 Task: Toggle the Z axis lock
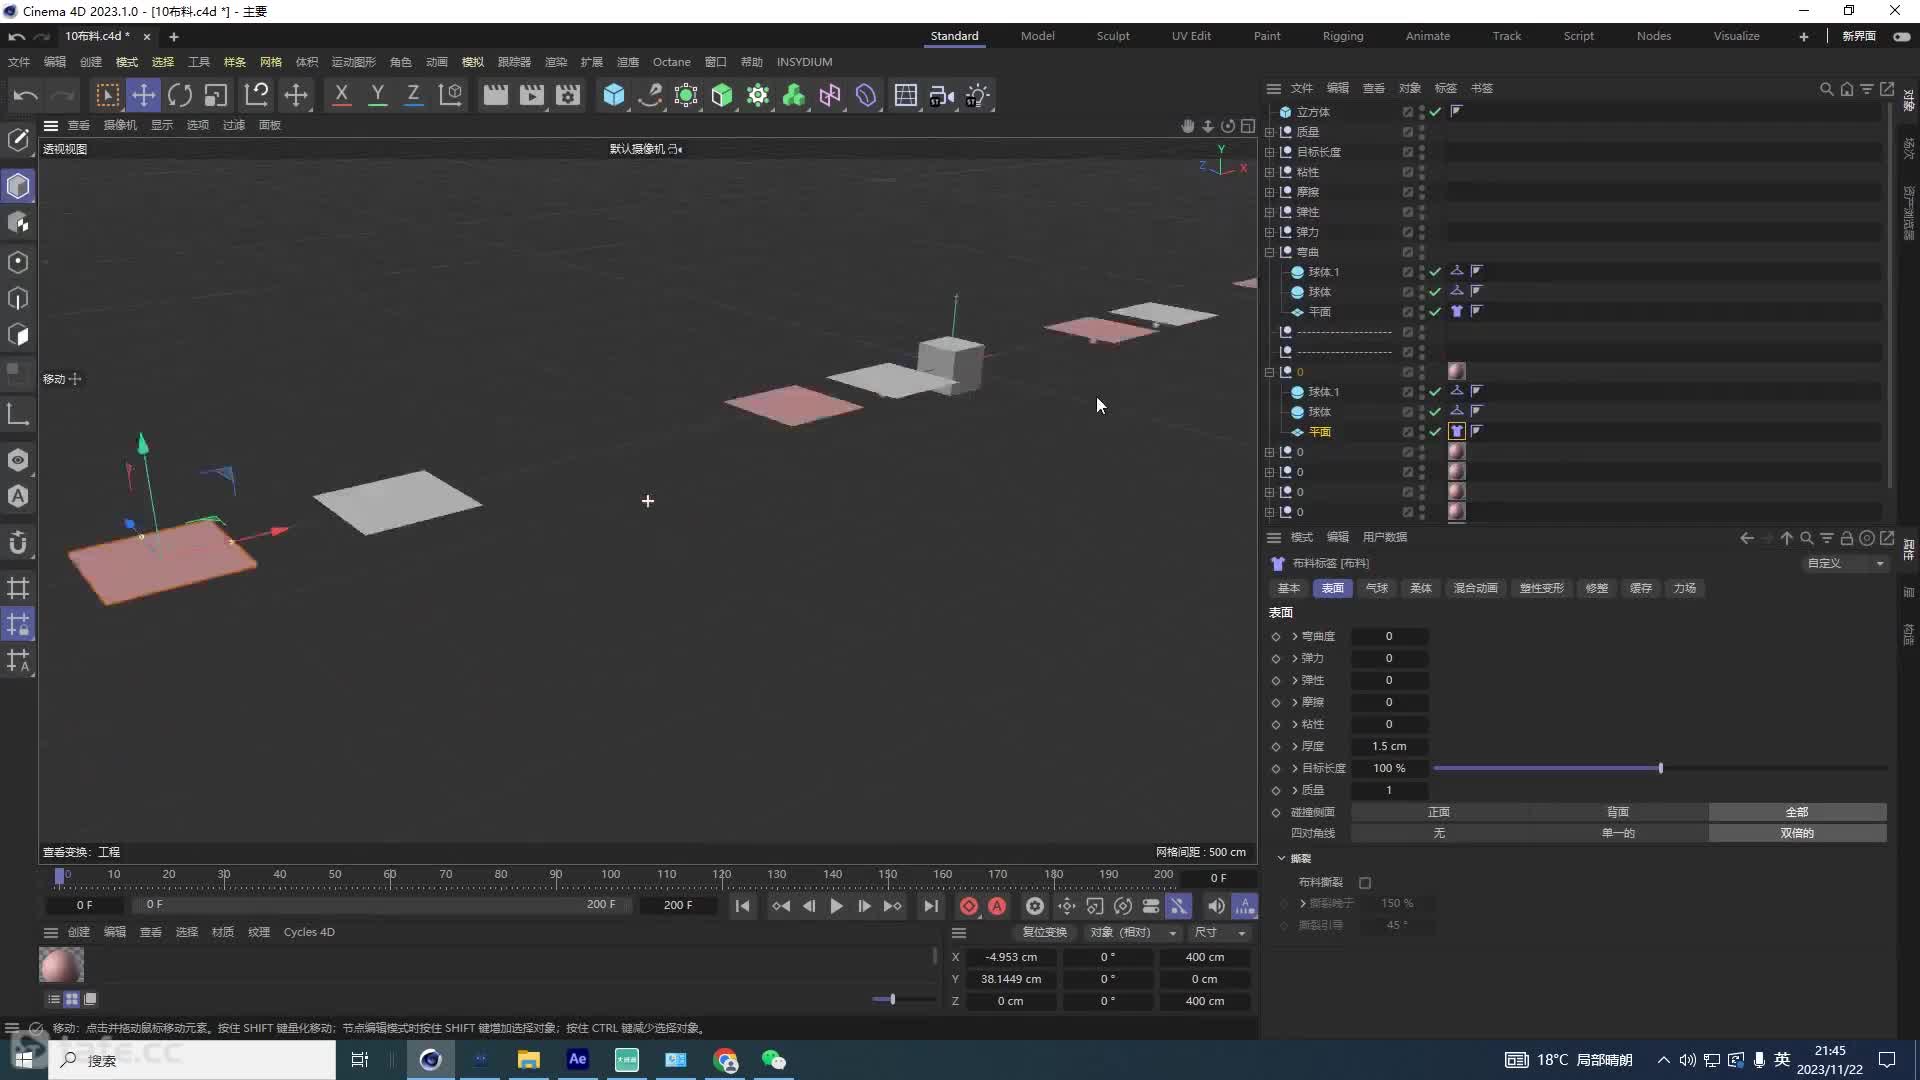pyautogui.click(x=413, y=95)
